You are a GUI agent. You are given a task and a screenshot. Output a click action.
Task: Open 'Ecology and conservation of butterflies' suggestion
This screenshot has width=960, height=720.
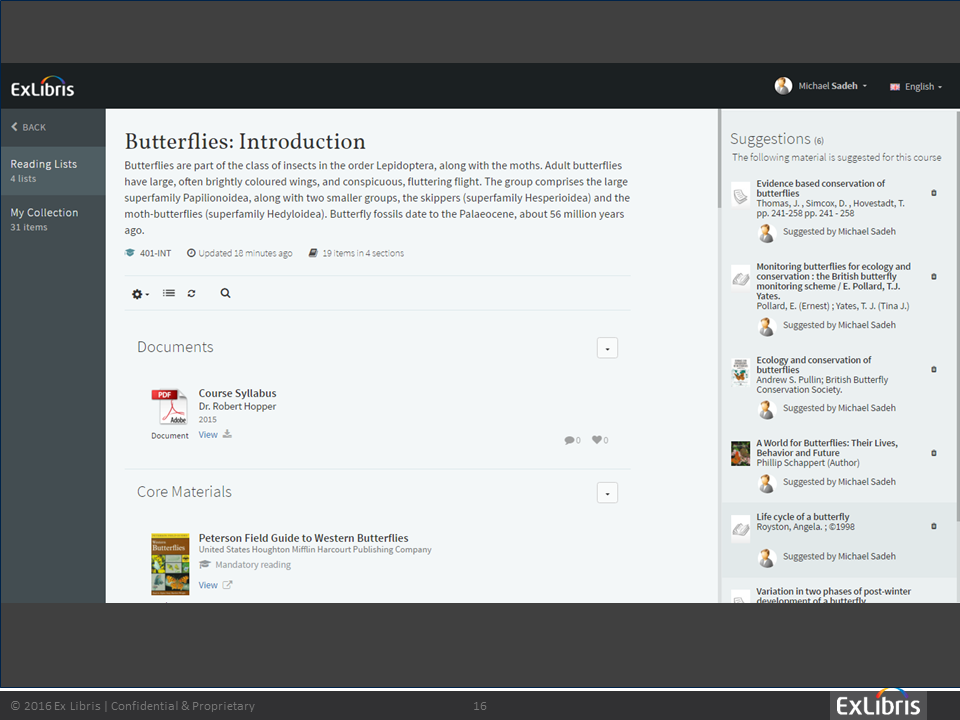click(x=813, y=365)
